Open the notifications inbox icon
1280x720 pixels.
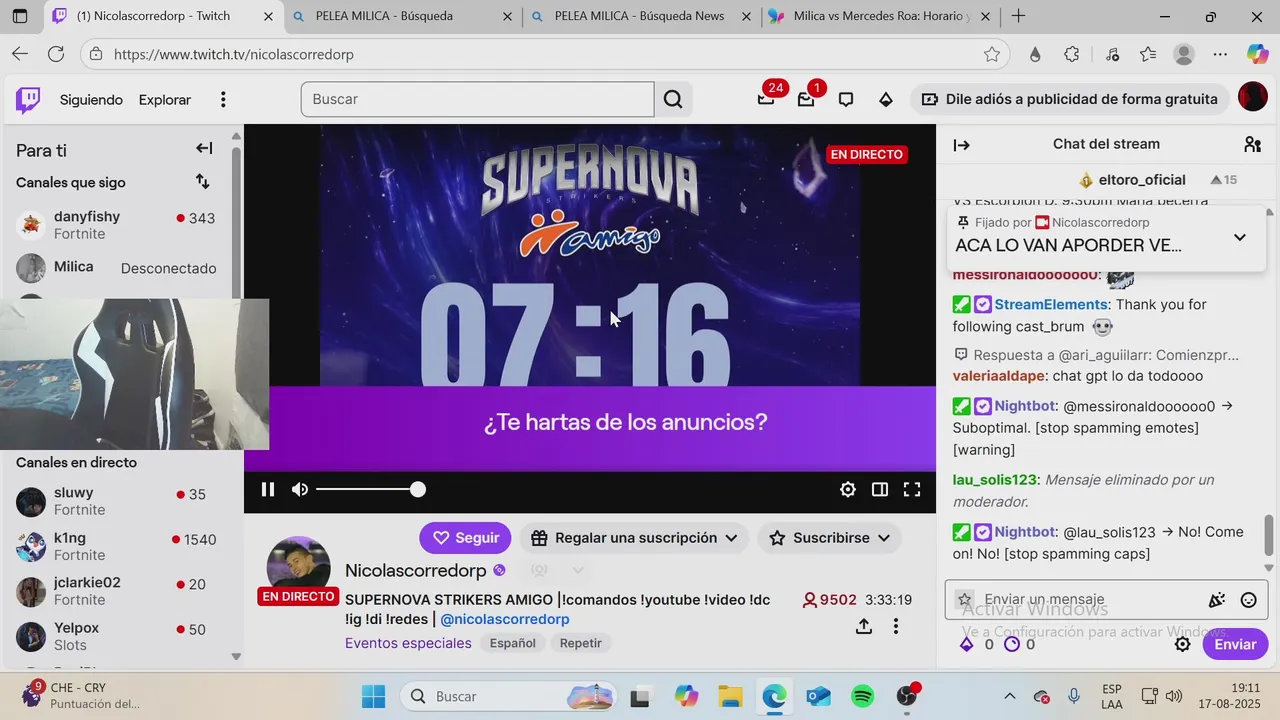click(x=806, y=99)
